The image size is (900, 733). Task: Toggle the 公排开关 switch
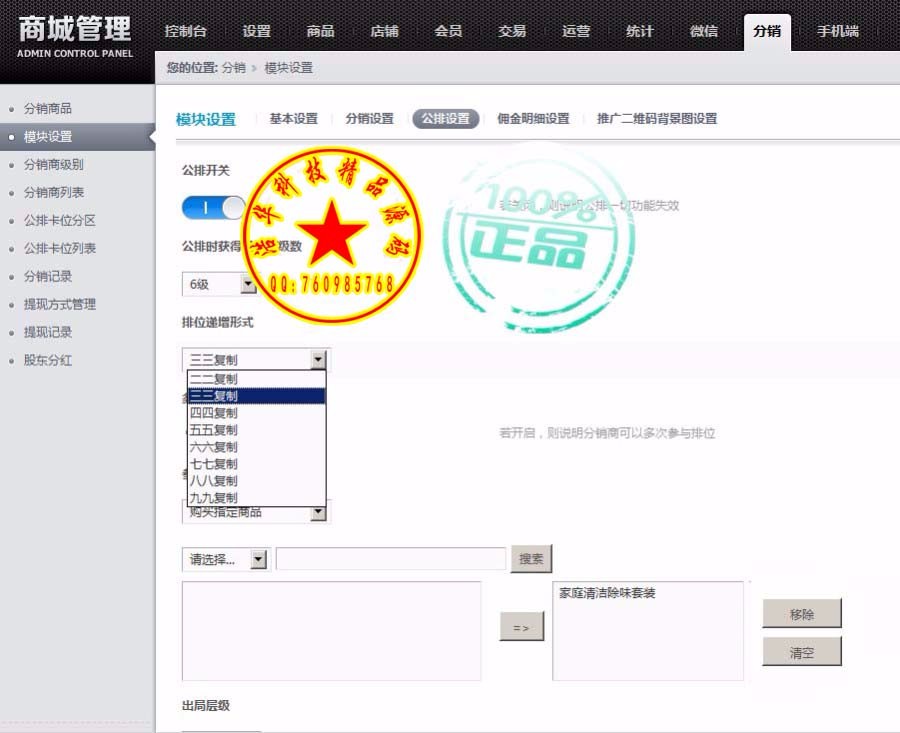(214, 208)
